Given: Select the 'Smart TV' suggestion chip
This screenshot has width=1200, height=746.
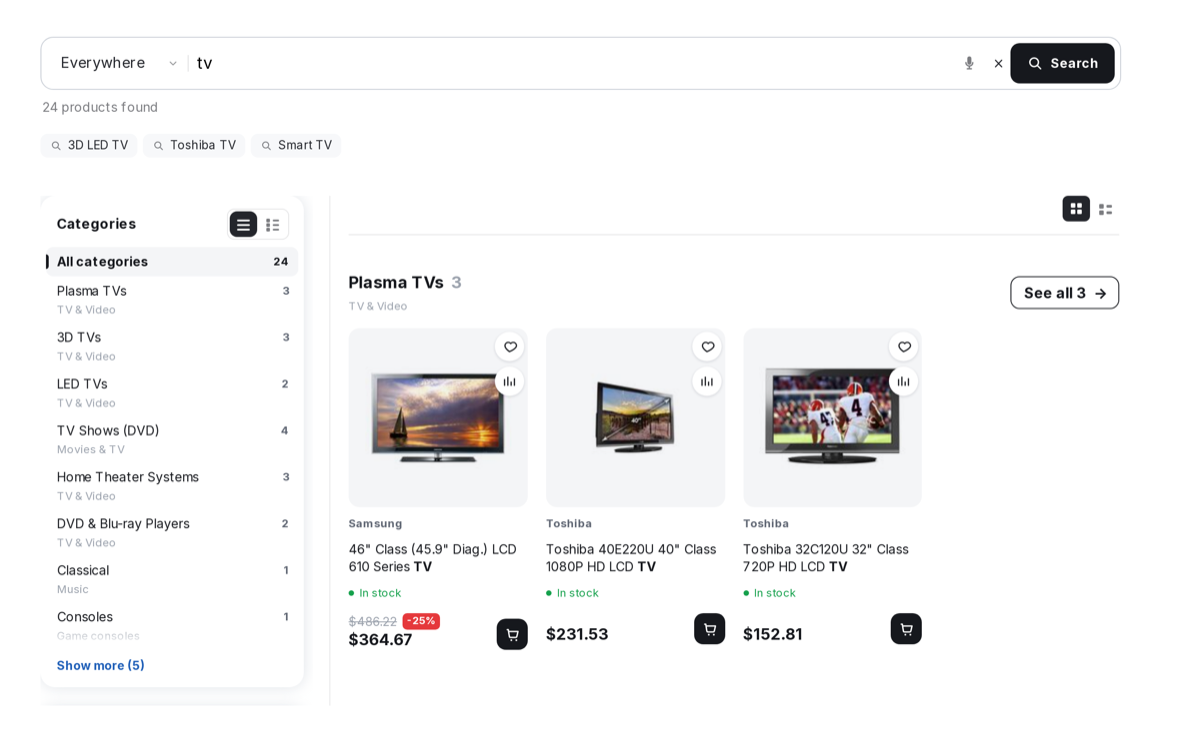Looking at the screenshot, I should point(296,145).
